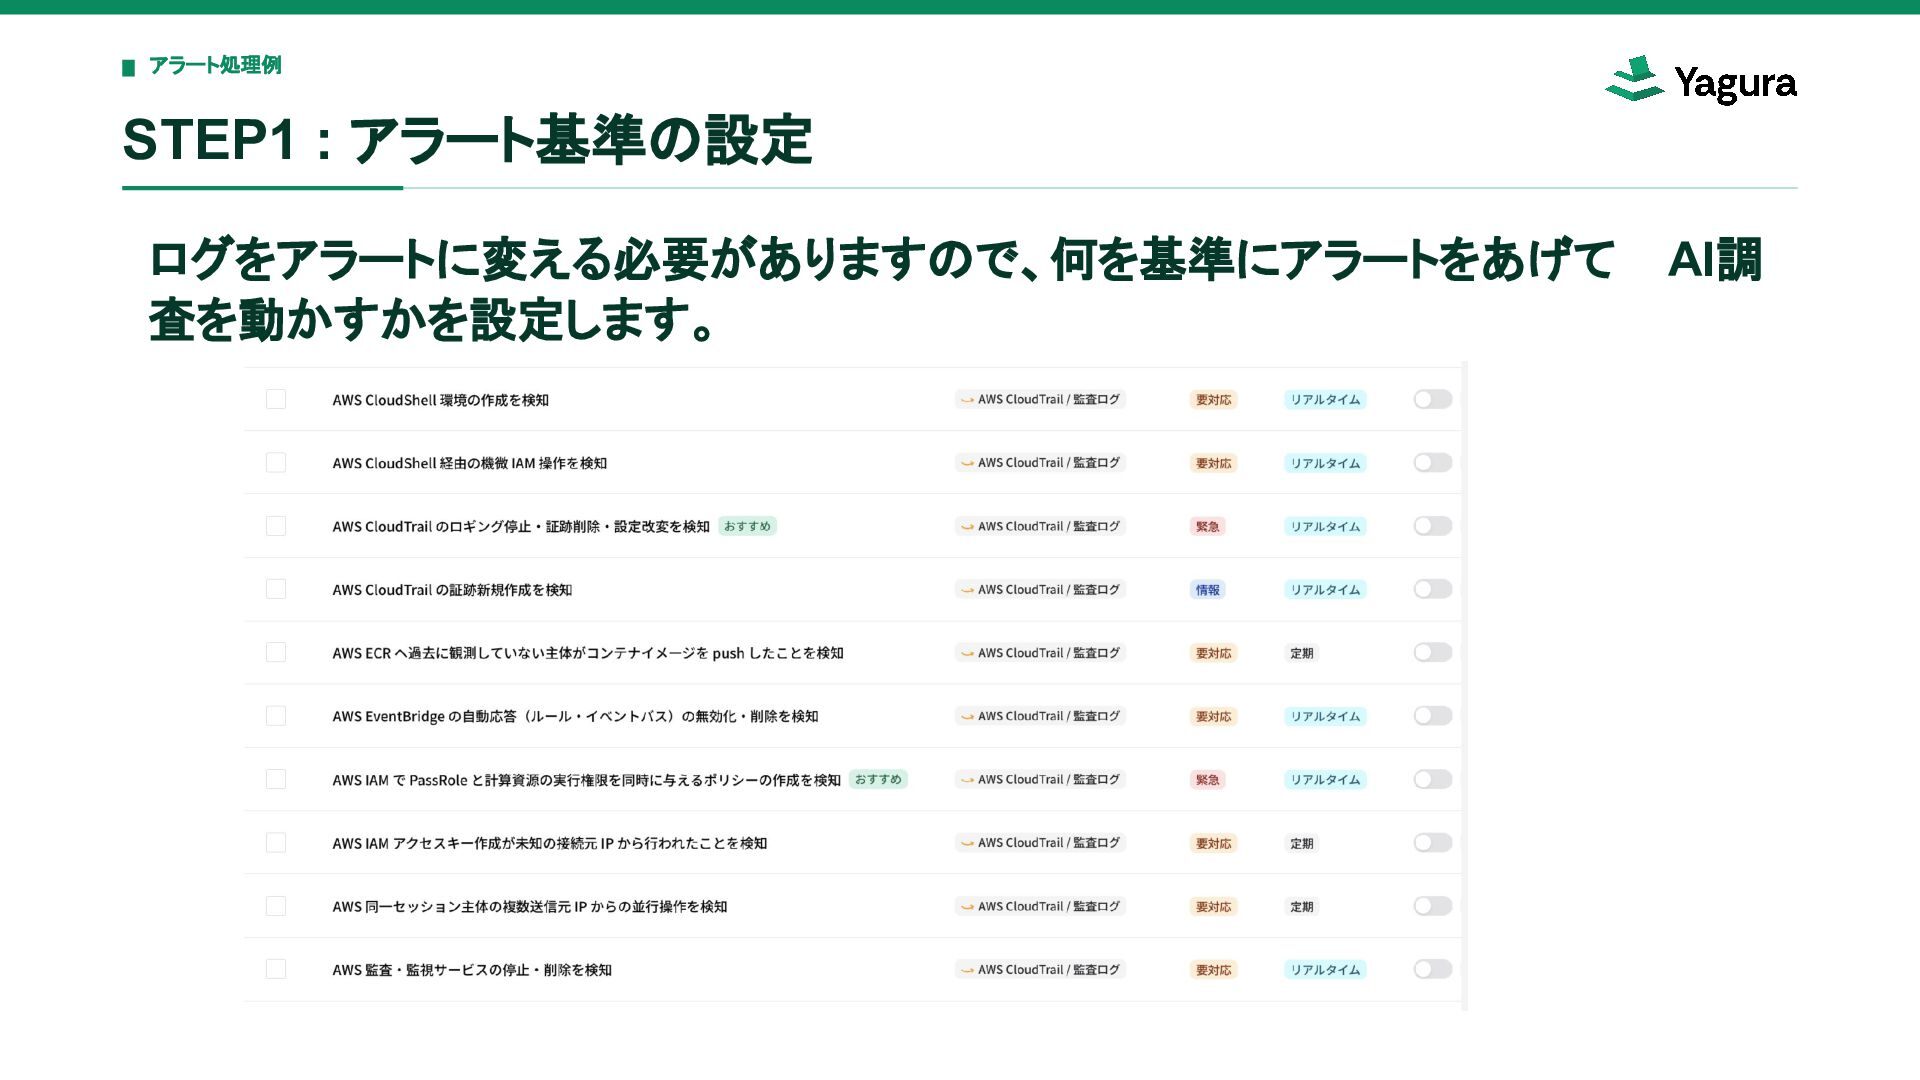The width and height of the screenshot is (1920, 1080).
Task: Click AWS icon in AWS ECR row
Action: tap(967, 653)
